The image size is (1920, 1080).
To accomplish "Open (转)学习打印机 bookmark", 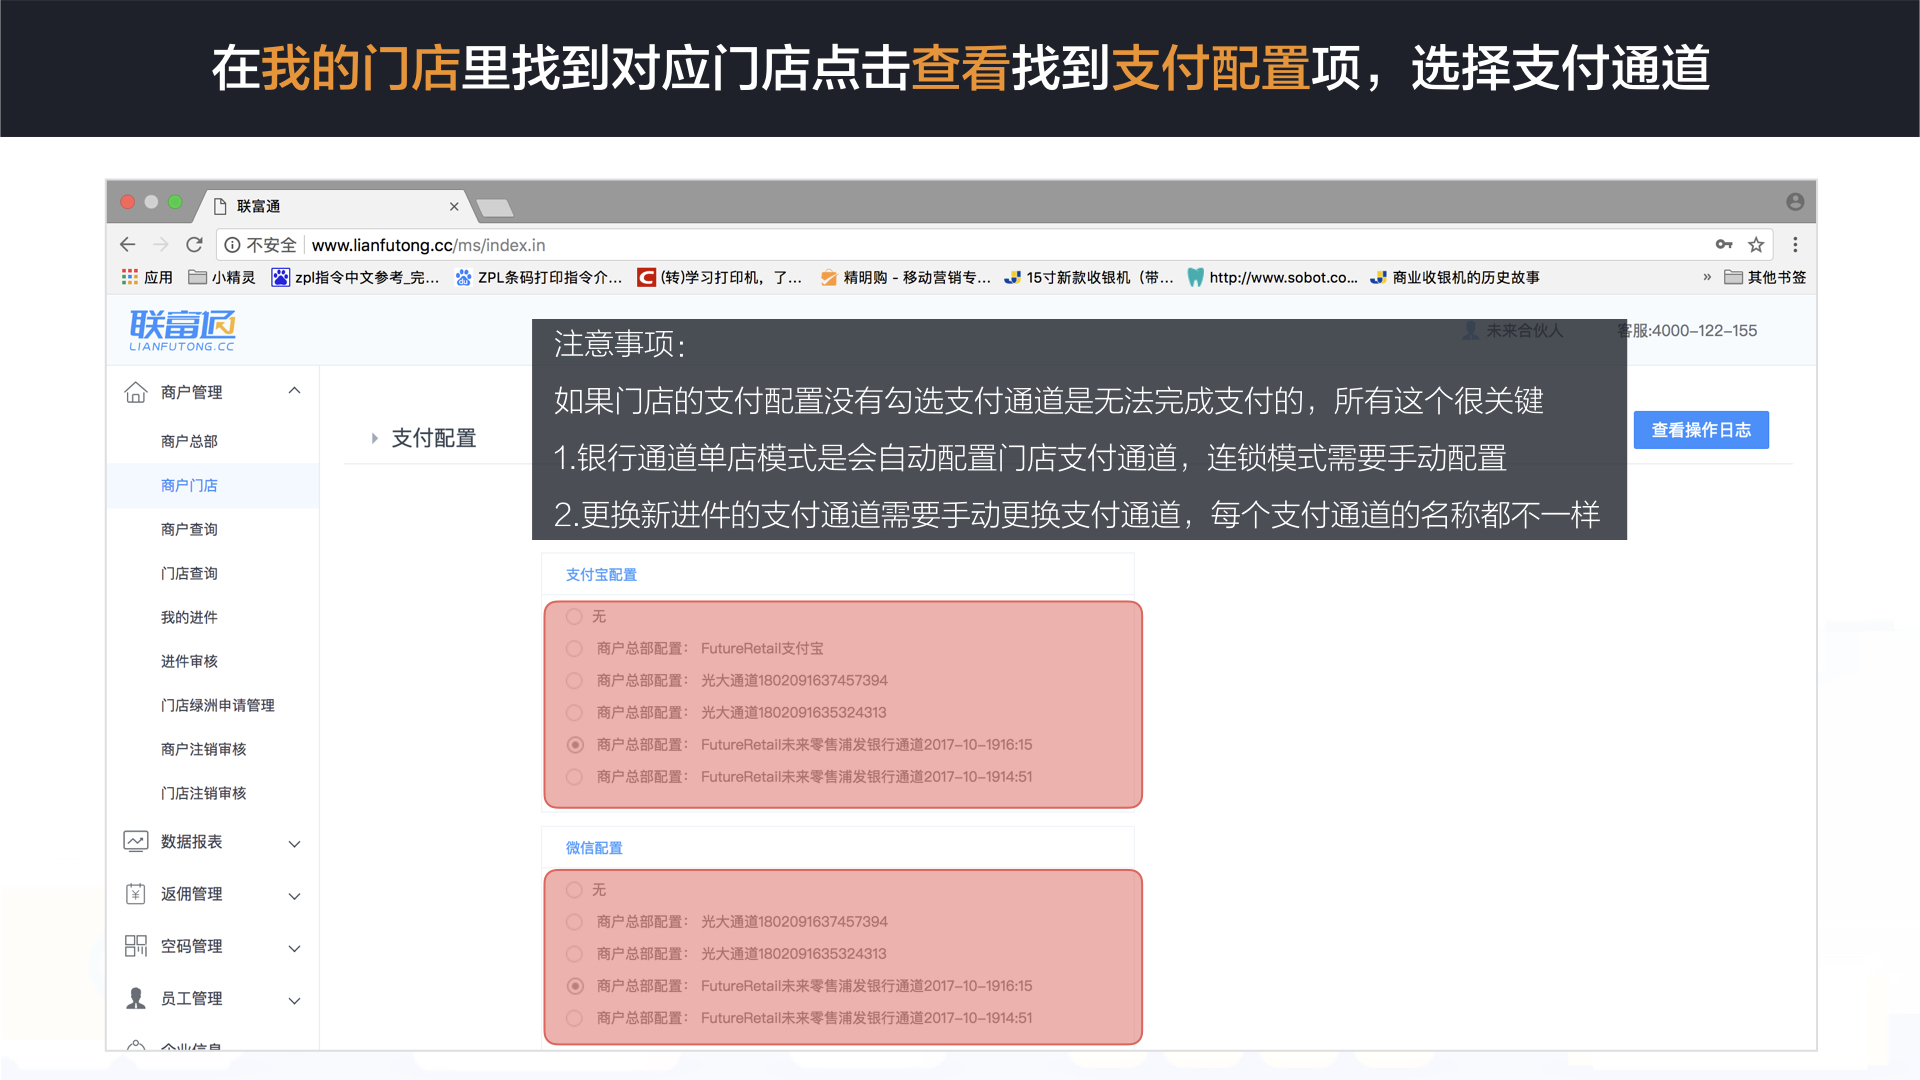I will pos(720,277).
